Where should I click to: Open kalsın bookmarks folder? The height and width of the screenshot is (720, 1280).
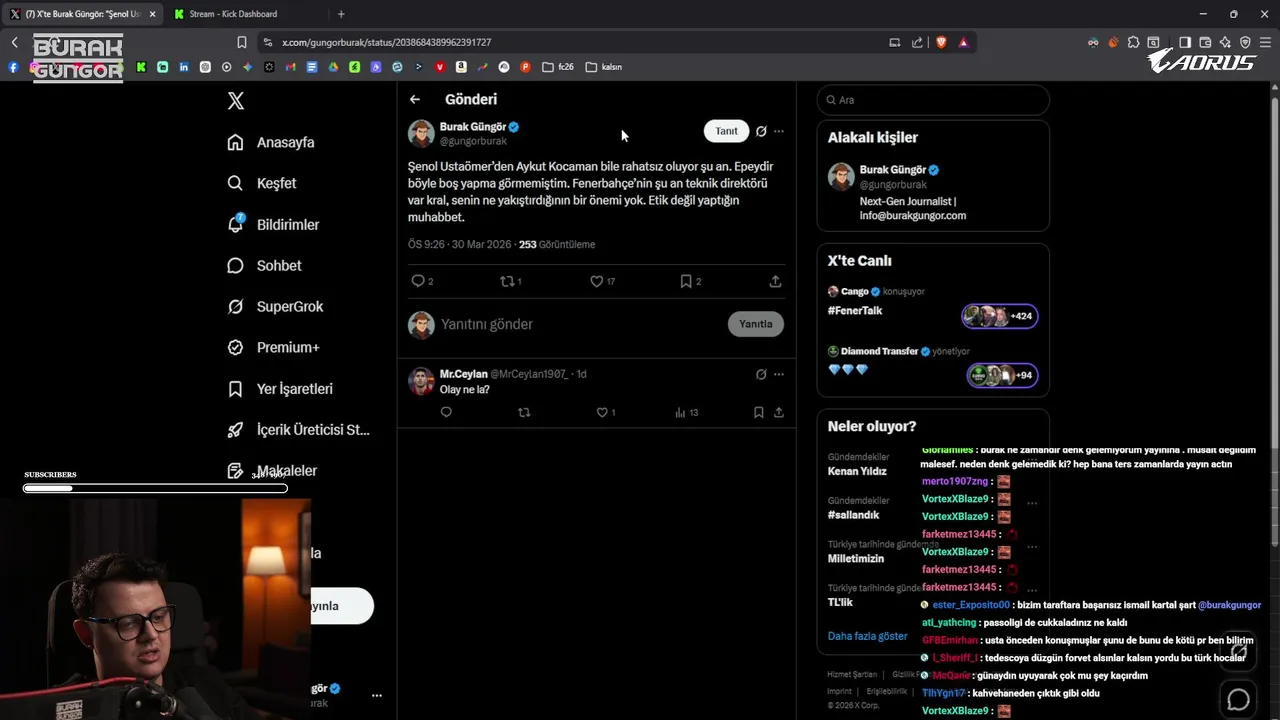[x=604, y=67]
